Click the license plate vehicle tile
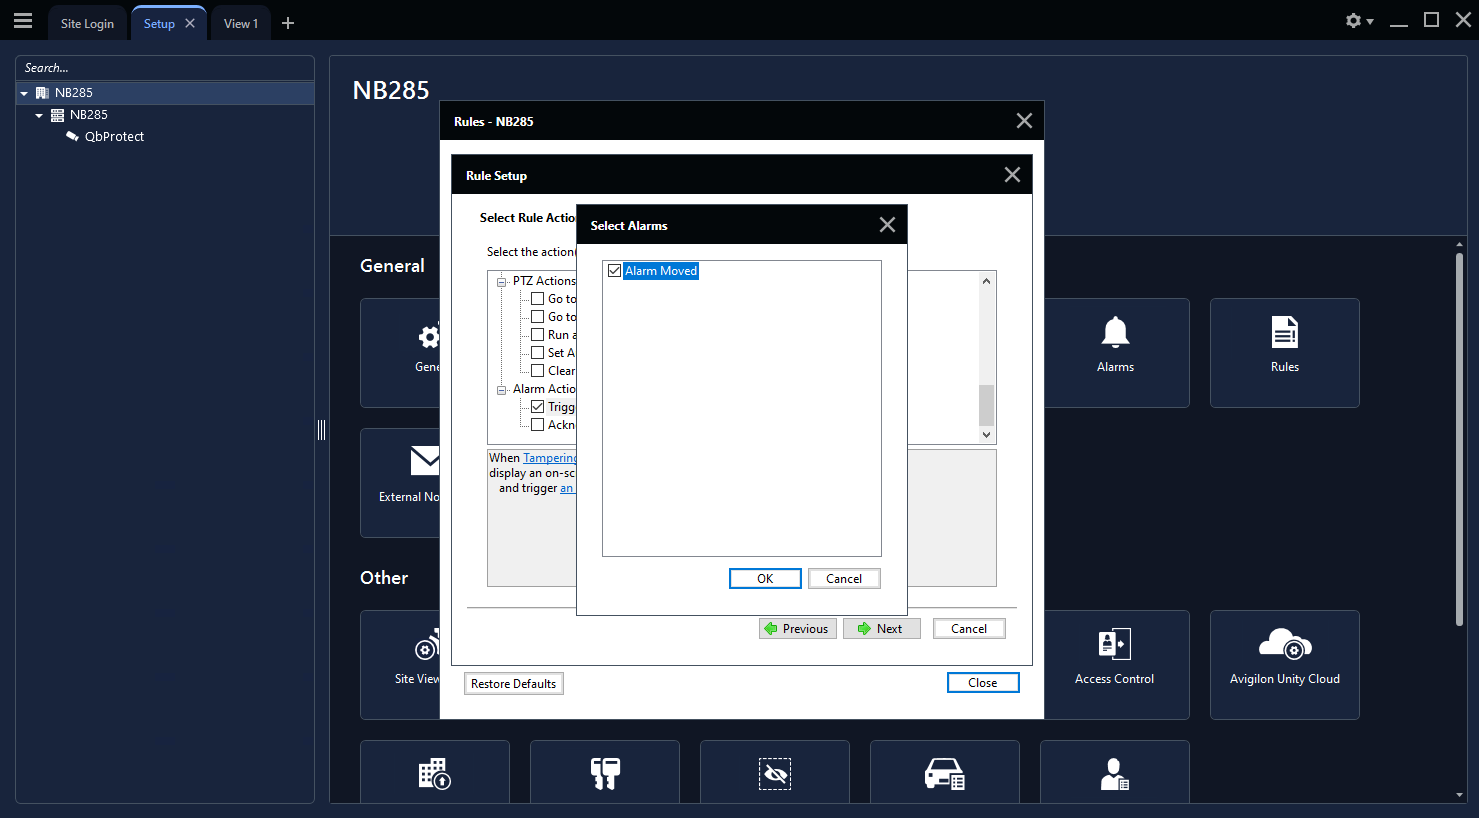This screenshot has width=1479, height=818. point(944,774)
